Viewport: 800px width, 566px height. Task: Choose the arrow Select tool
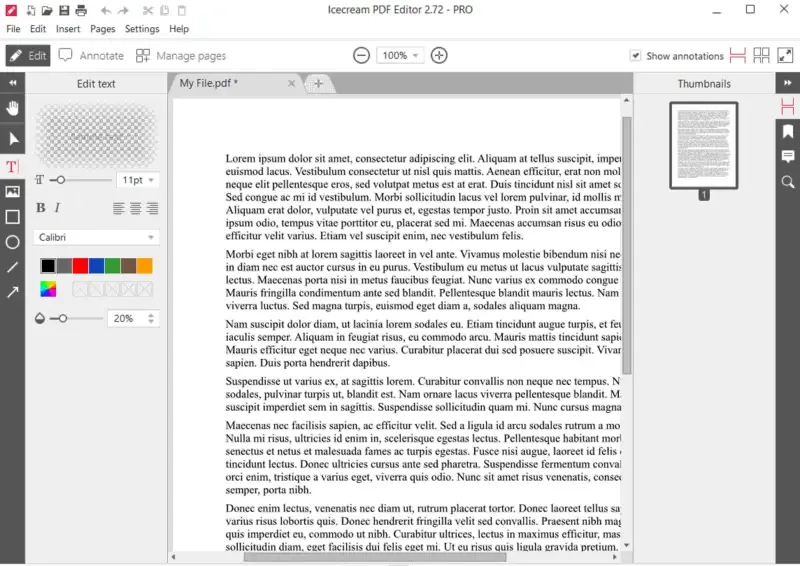pos(12,139)
